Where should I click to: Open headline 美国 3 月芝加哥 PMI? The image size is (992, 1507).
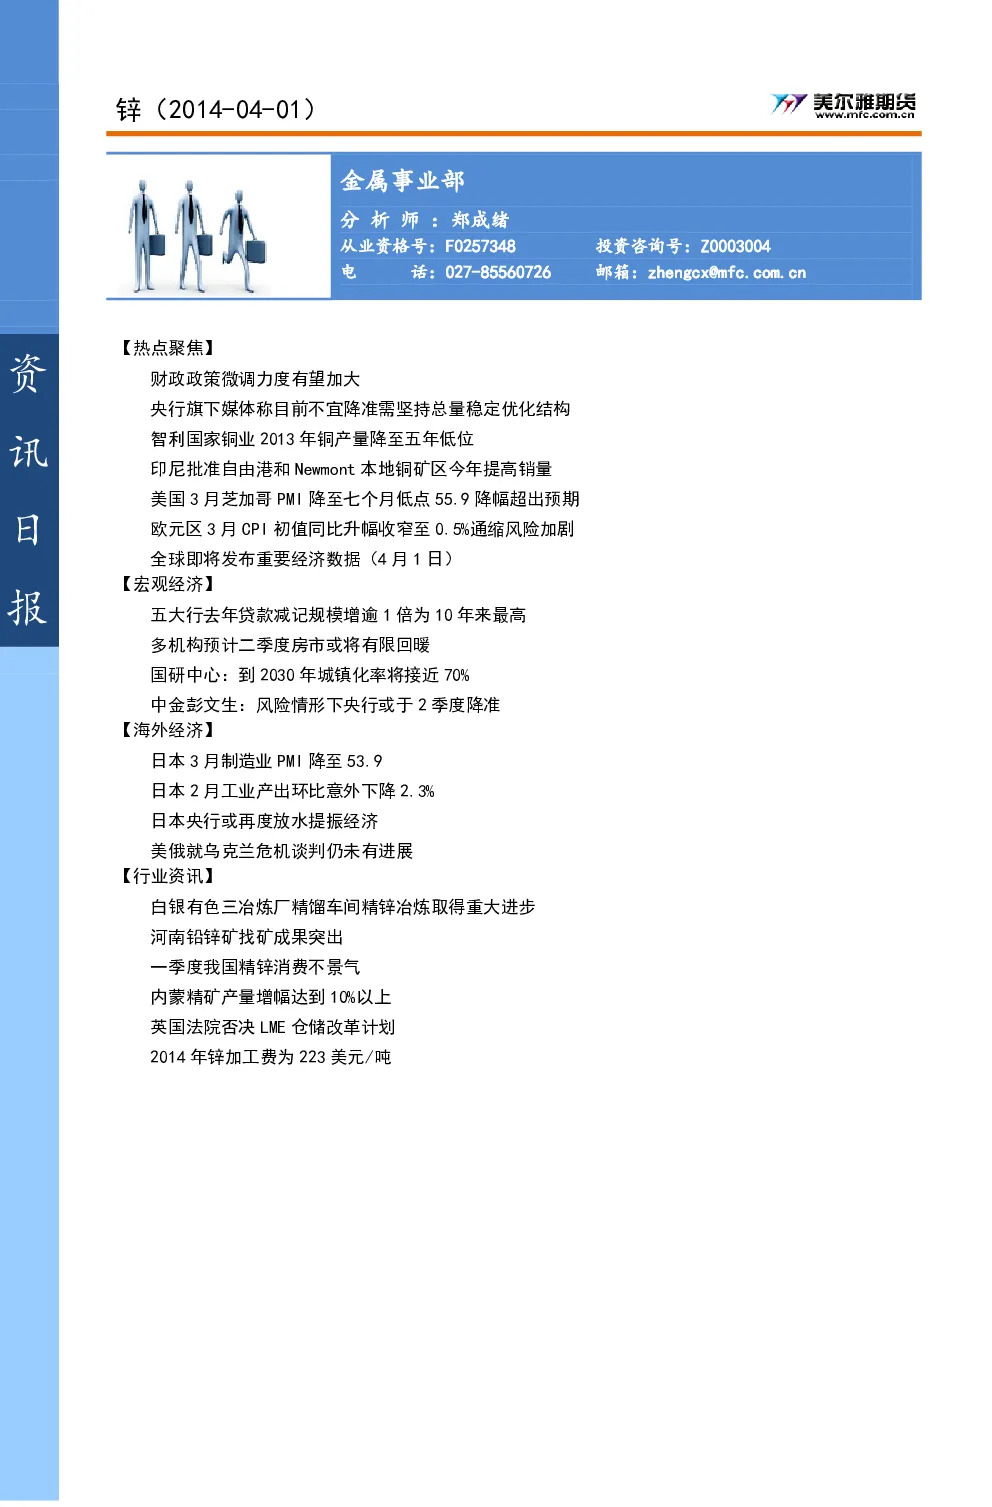pyautogui.click(x=365, y=499)
